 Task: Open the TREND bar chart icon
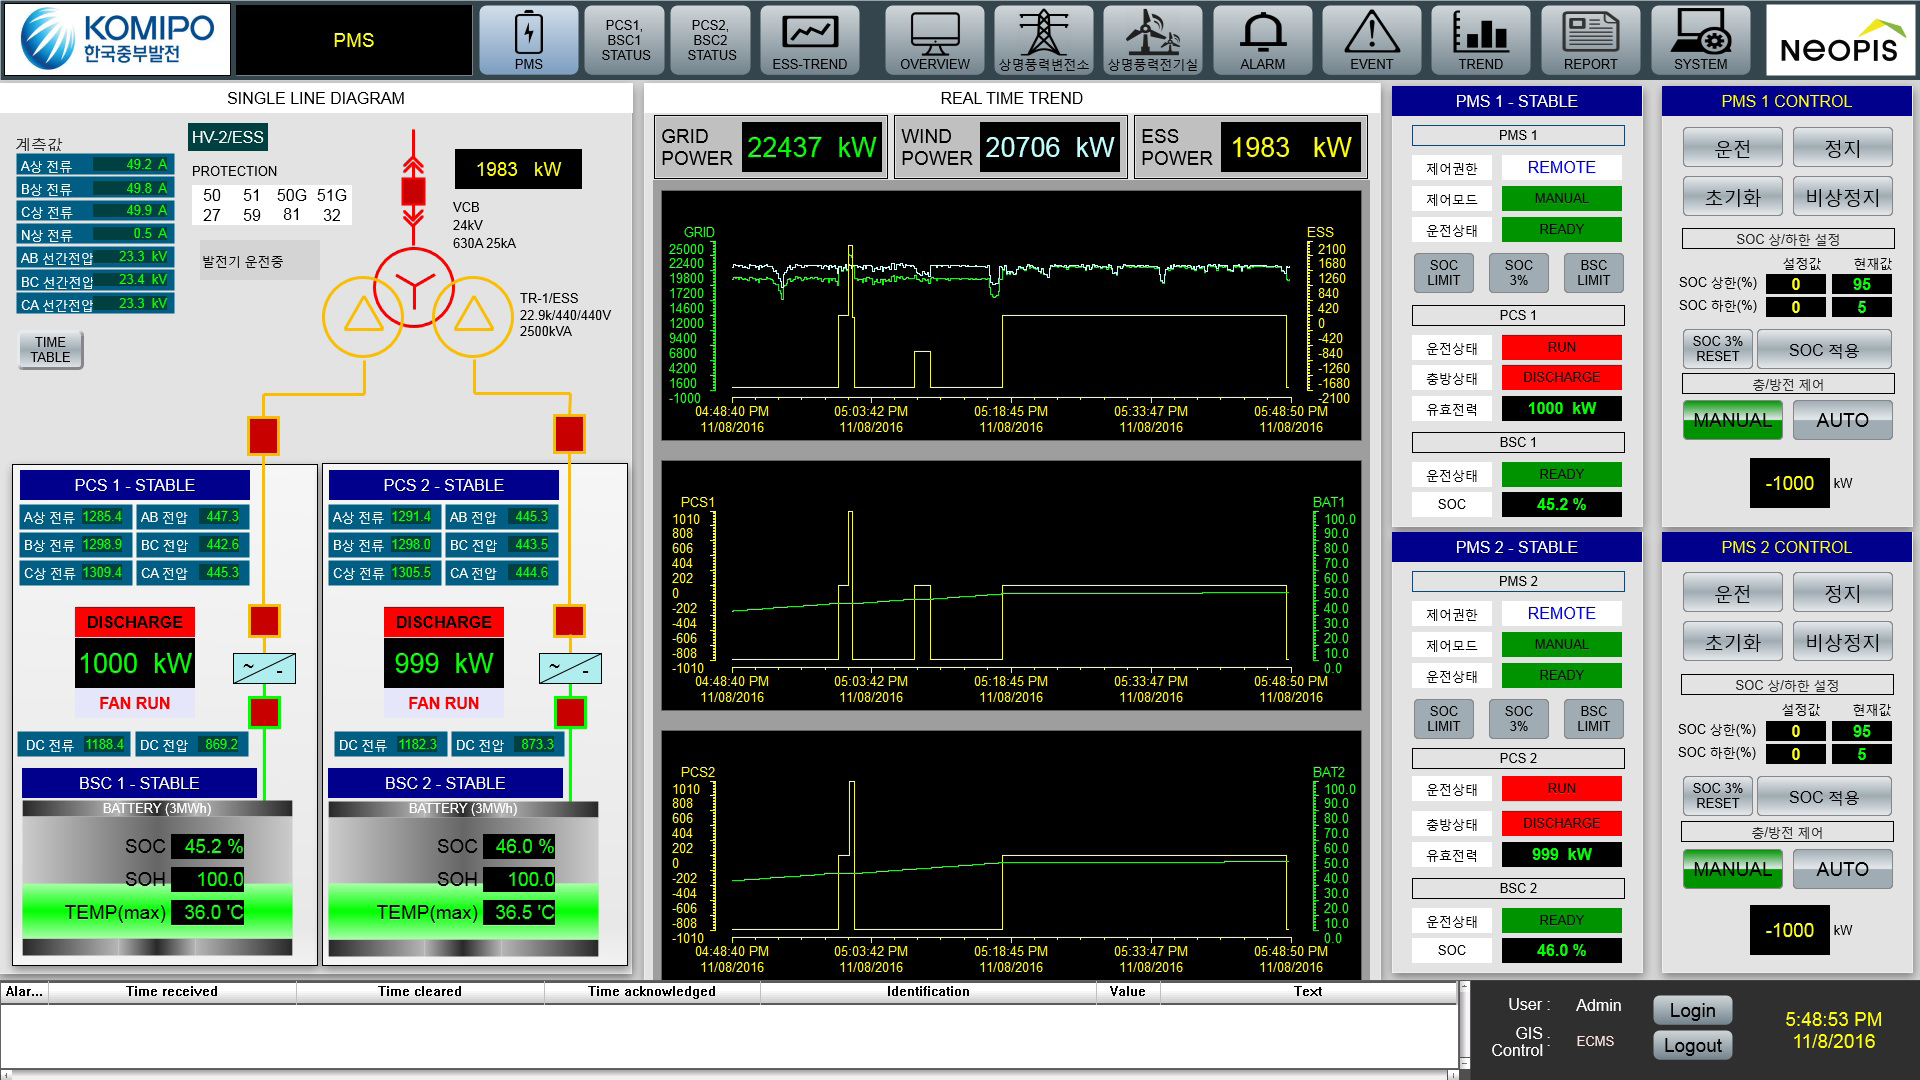(1480, 40)
